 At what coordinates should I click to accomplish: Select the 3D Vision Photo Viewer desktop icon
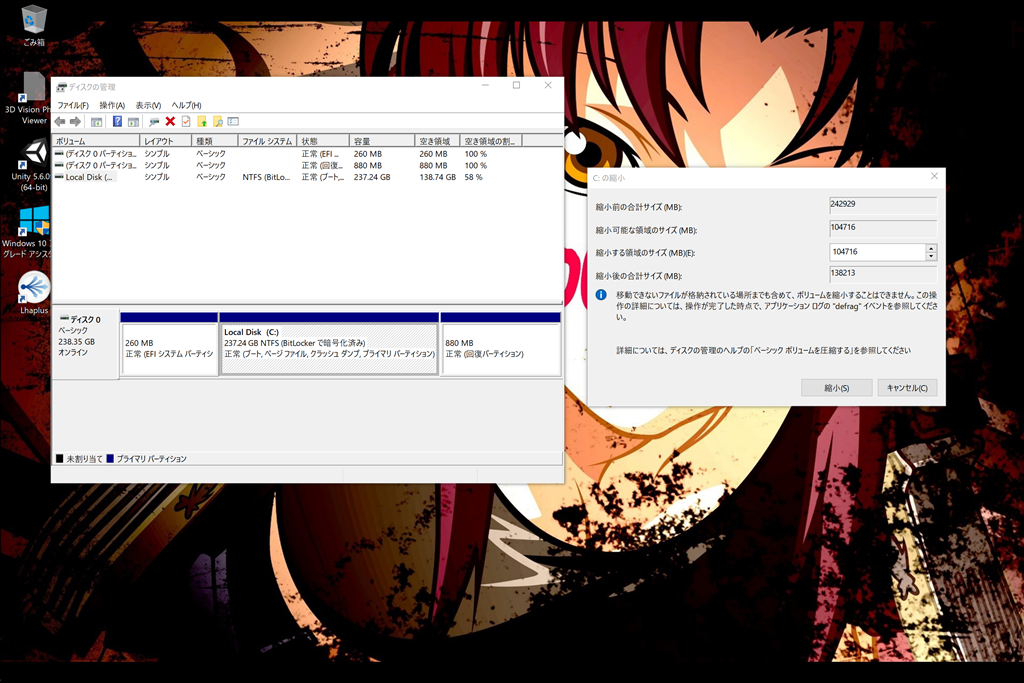tap(29, 98)
